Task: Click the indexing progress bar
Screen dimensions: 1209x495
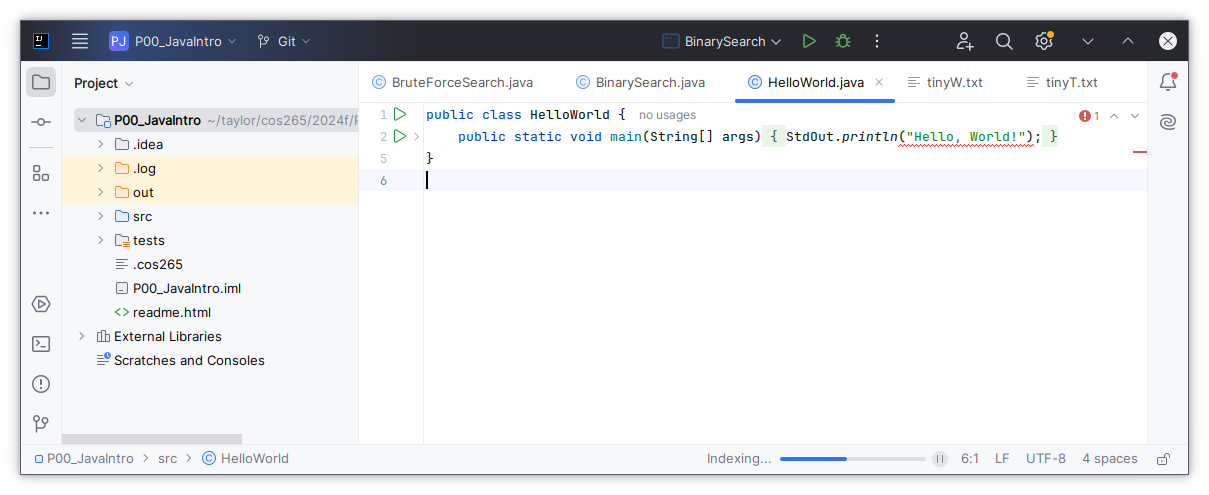Action: point(852,459)
